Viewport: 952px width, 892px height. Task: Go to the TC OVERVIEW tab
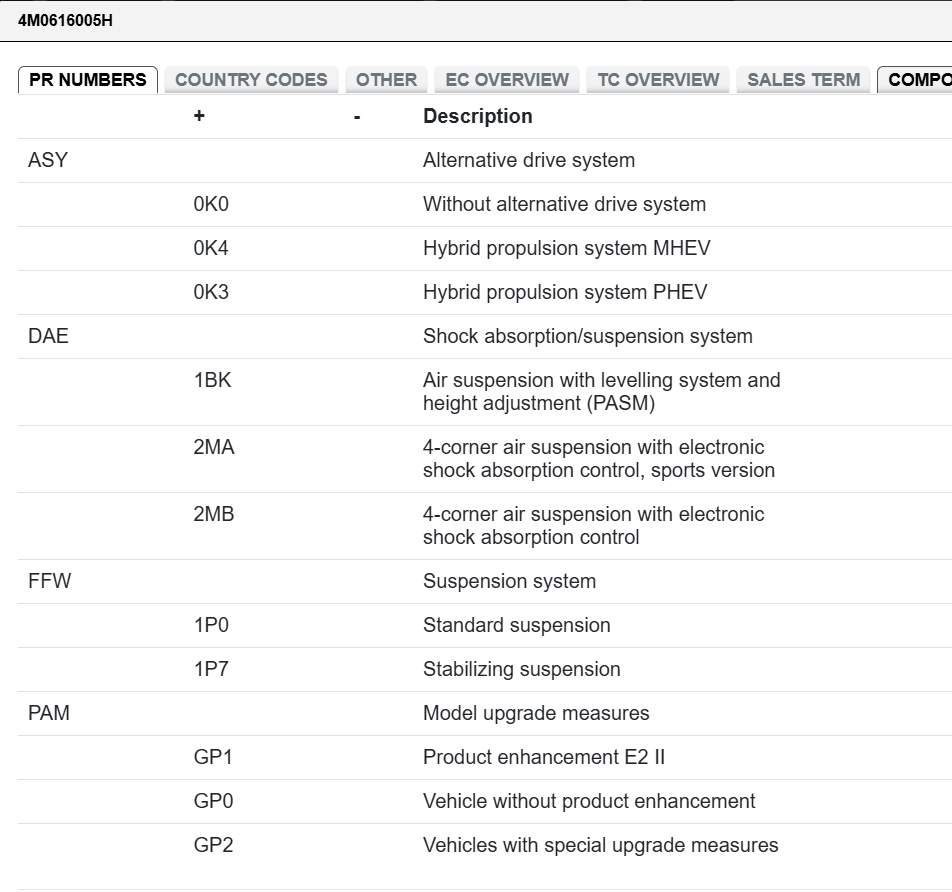(x=658, y=80)
